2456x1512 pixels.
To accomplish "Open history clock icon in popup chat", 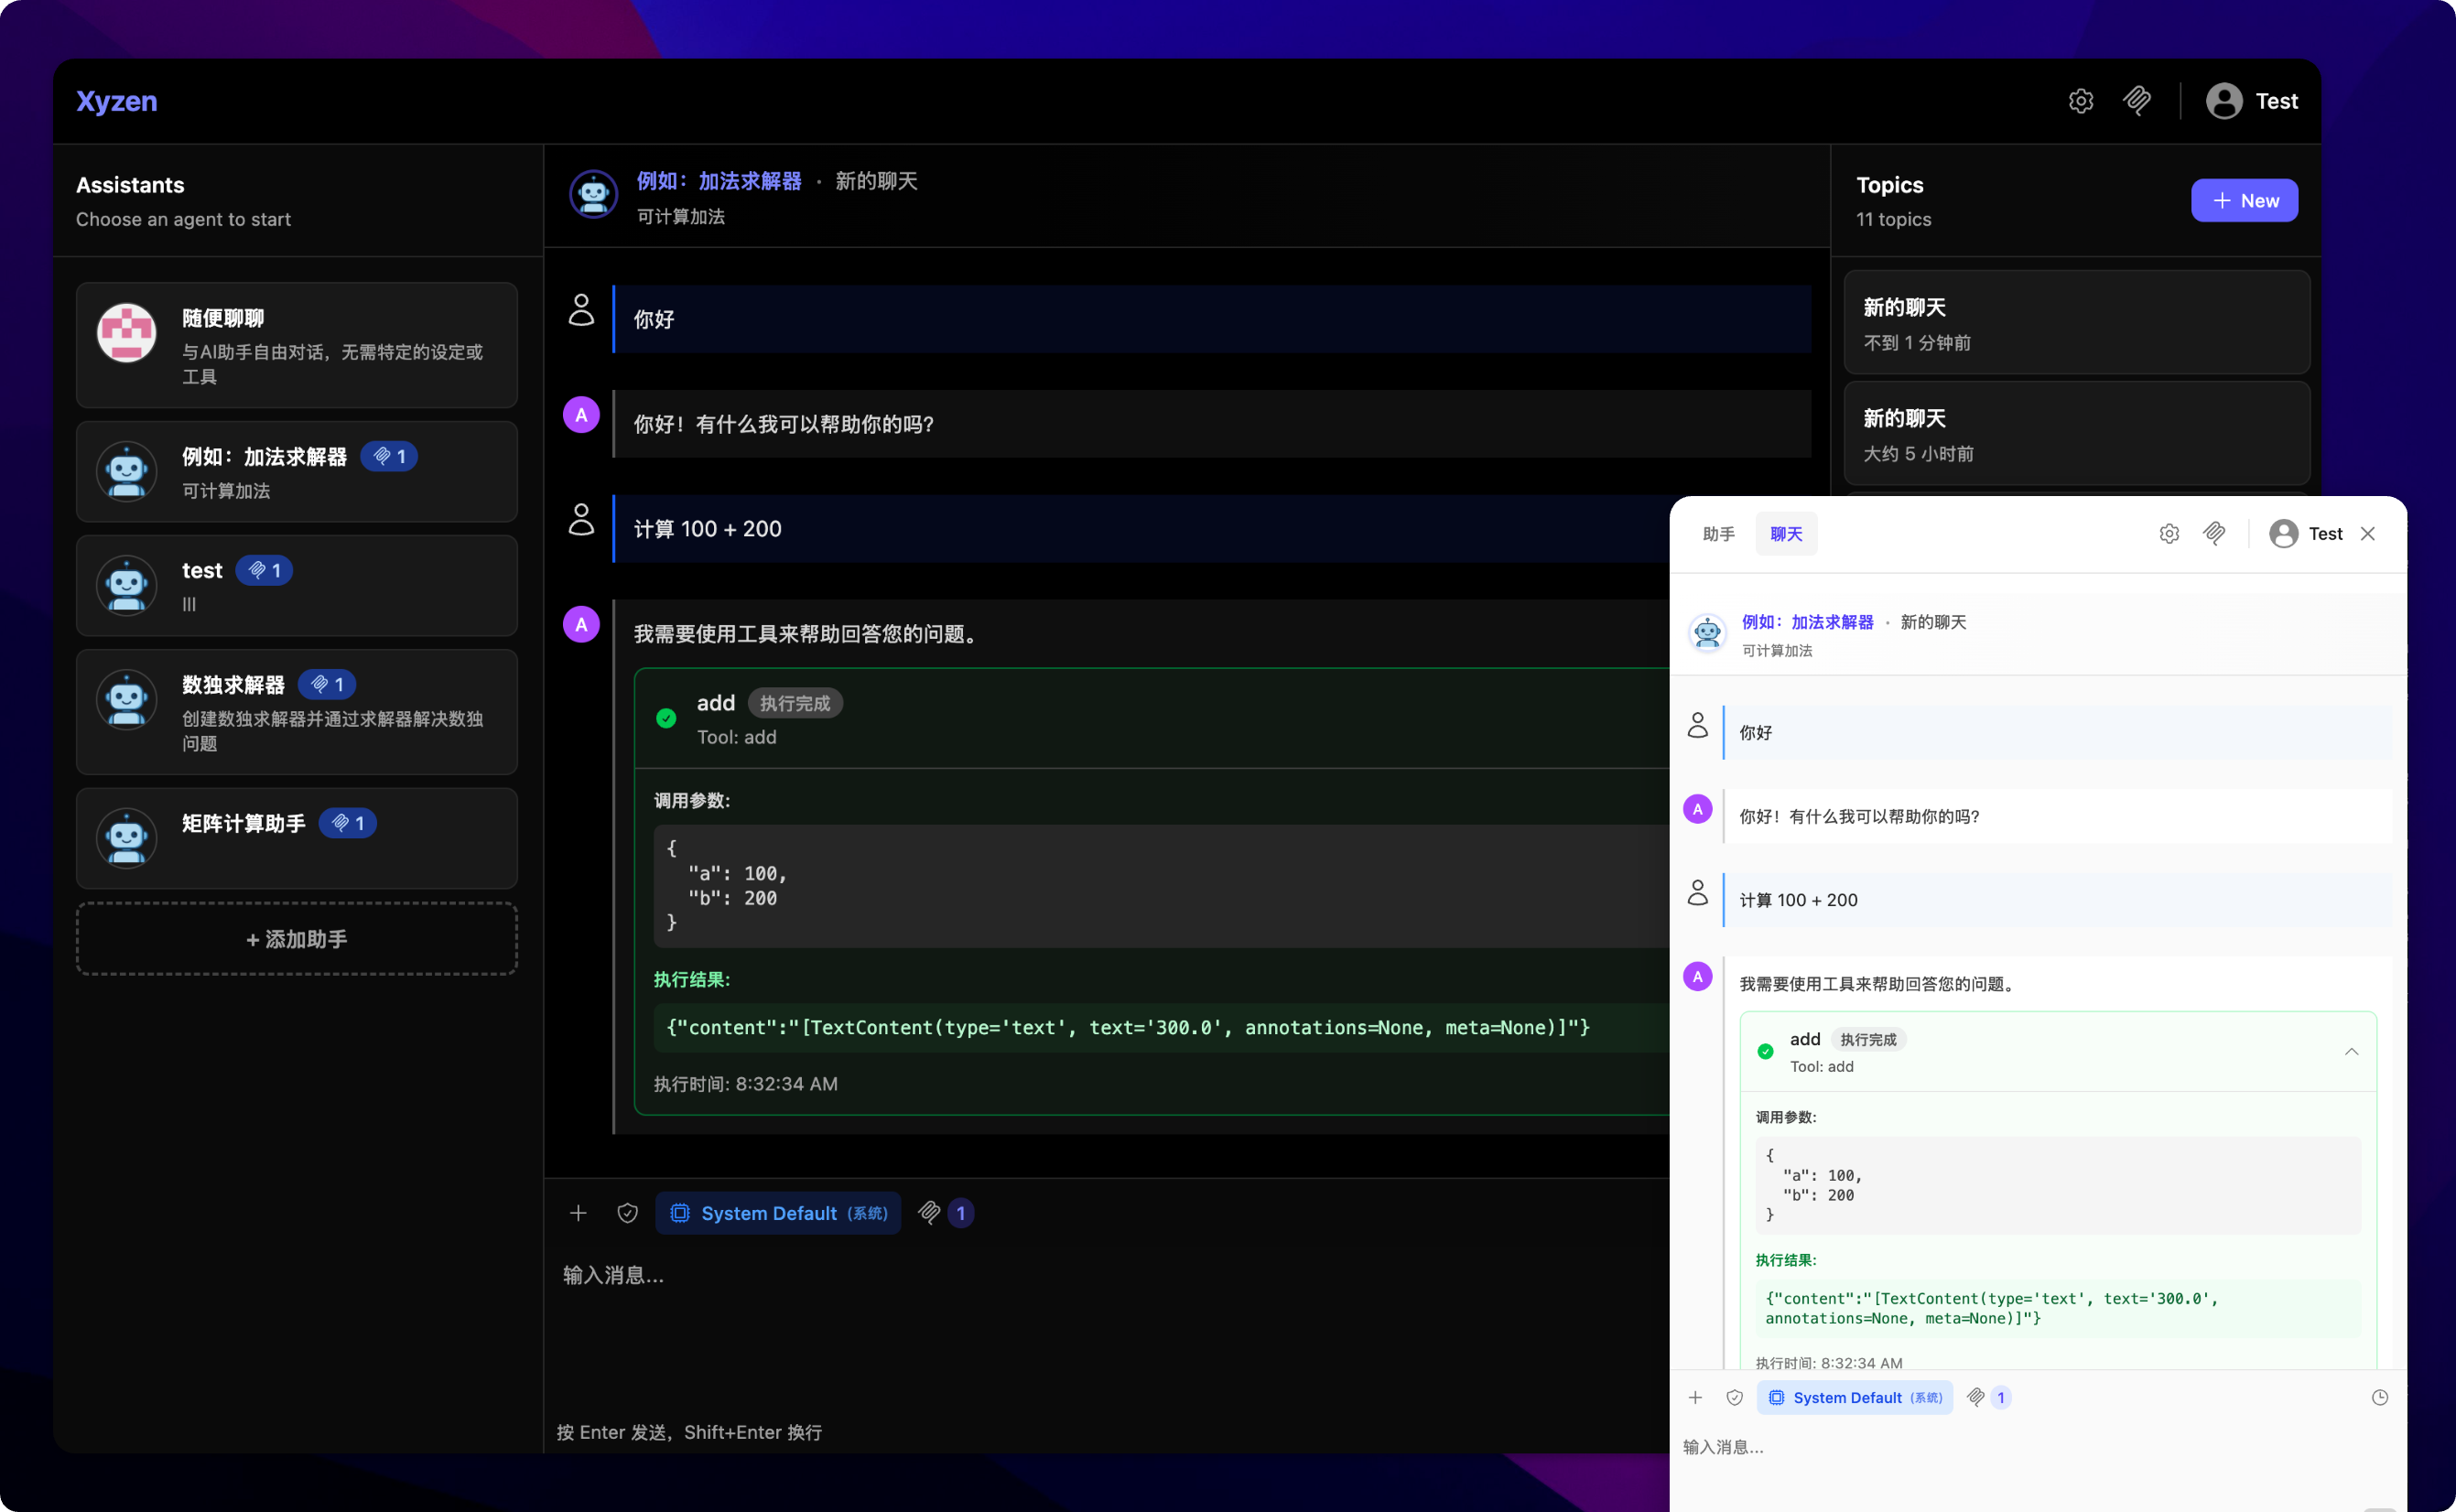I will coord(2379,1397).
